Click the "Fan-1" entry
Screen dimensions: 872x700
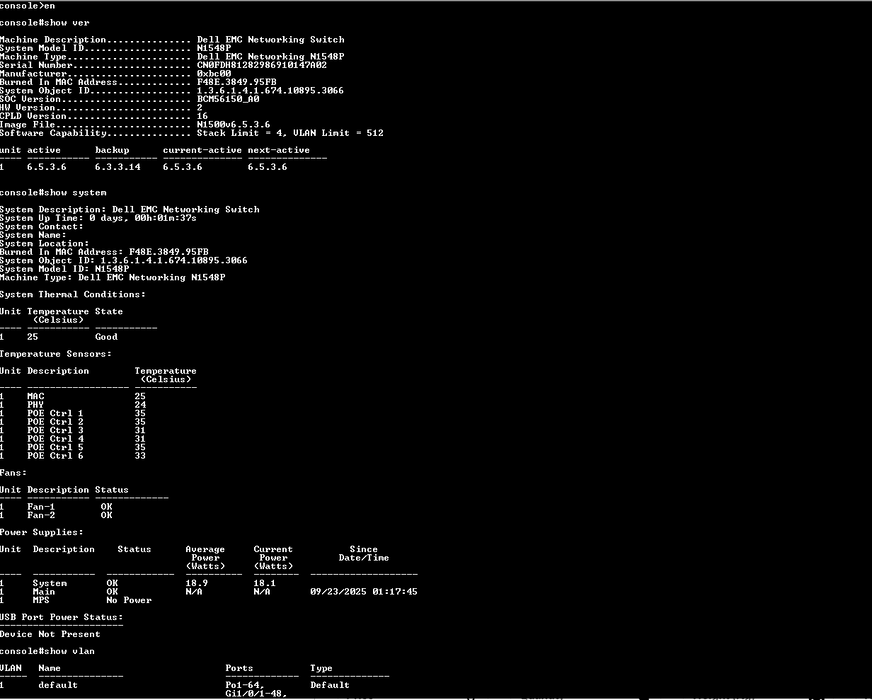tap(41, 507)
